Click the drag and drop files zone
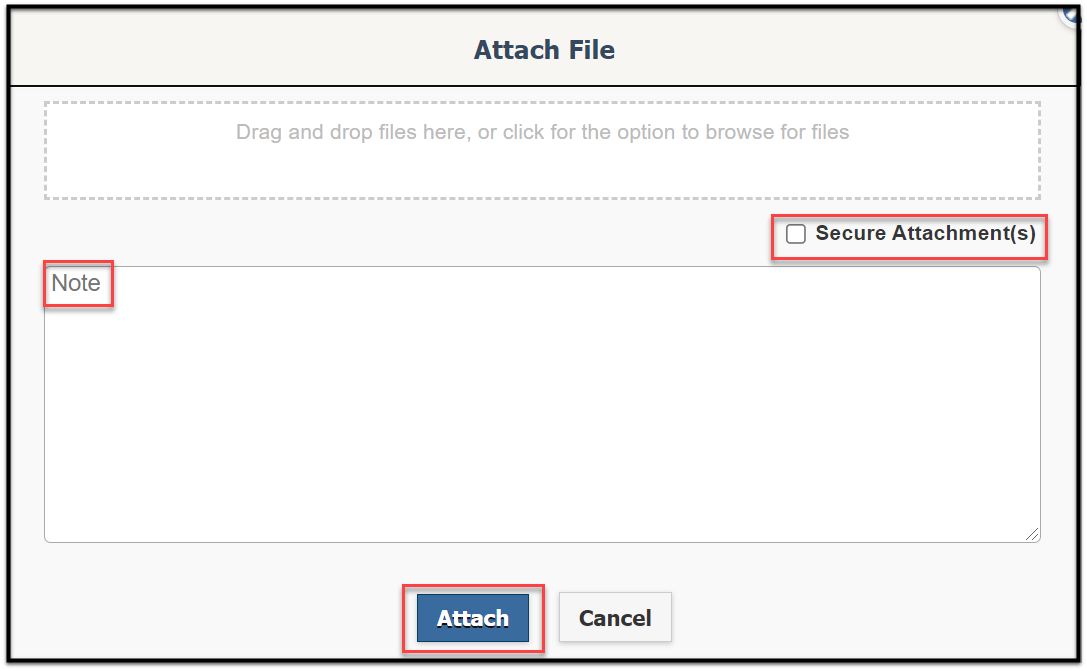The image size is (1087, 671). coord(542,150)
